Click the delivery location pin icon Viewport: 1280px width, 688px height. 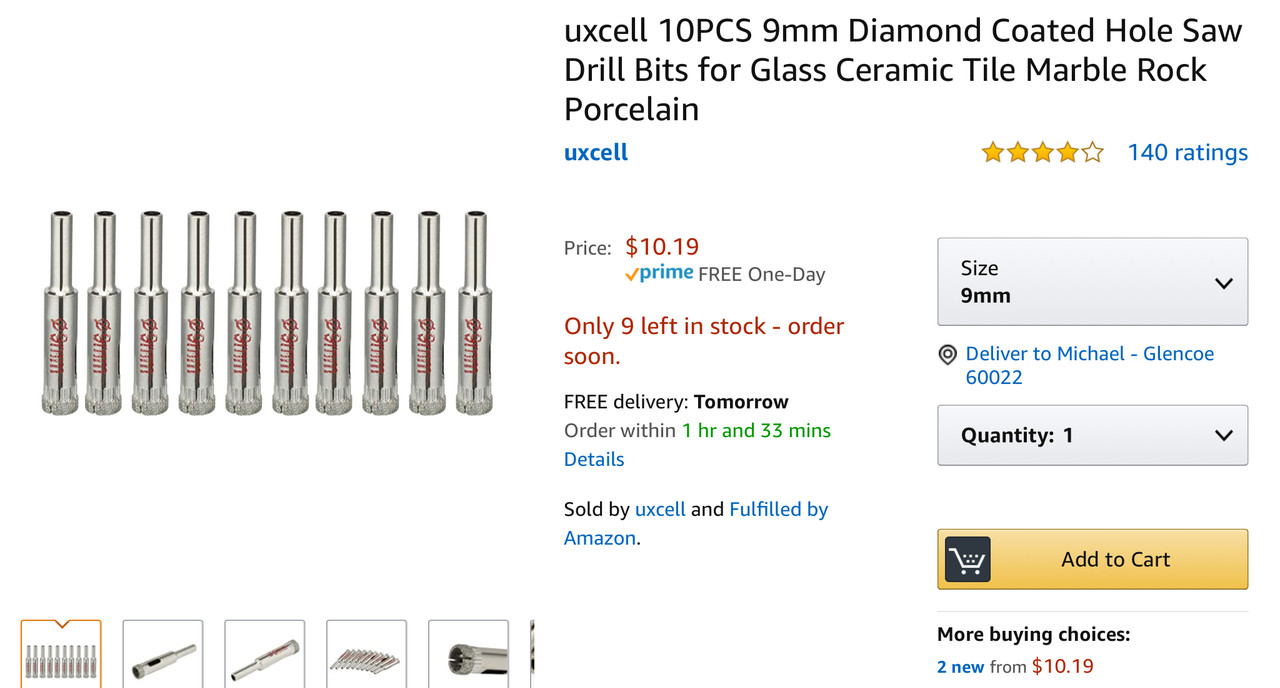pyautogui.click(x=947, y=355)
